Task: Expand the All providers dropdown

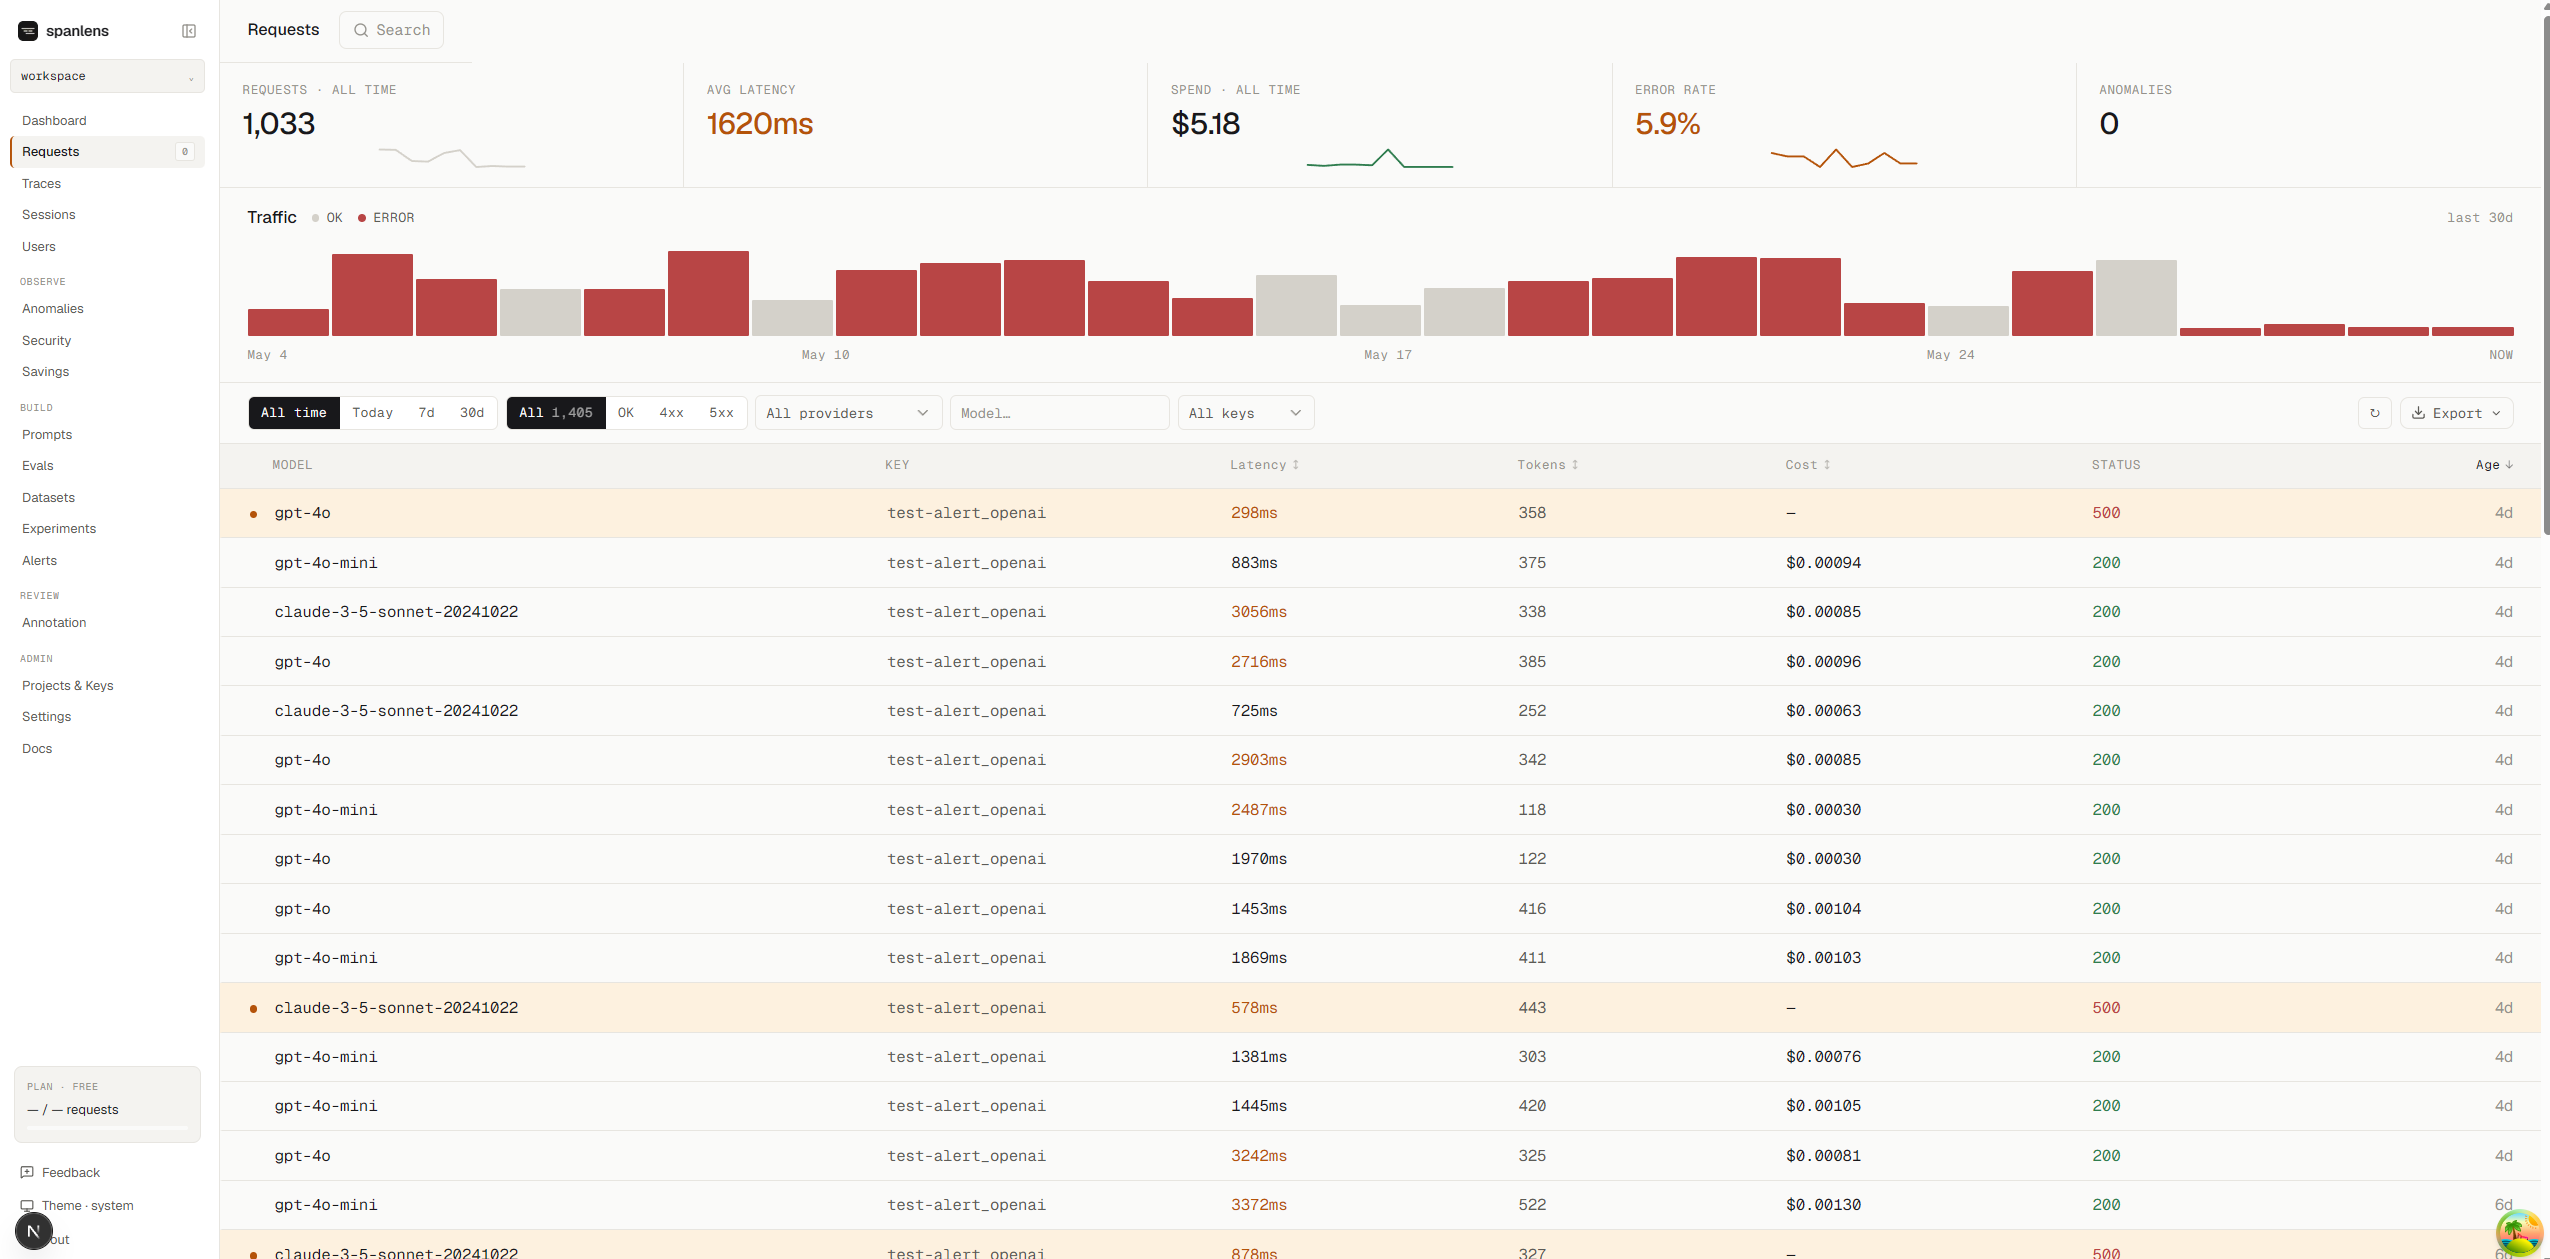Action: coord(848,413)
